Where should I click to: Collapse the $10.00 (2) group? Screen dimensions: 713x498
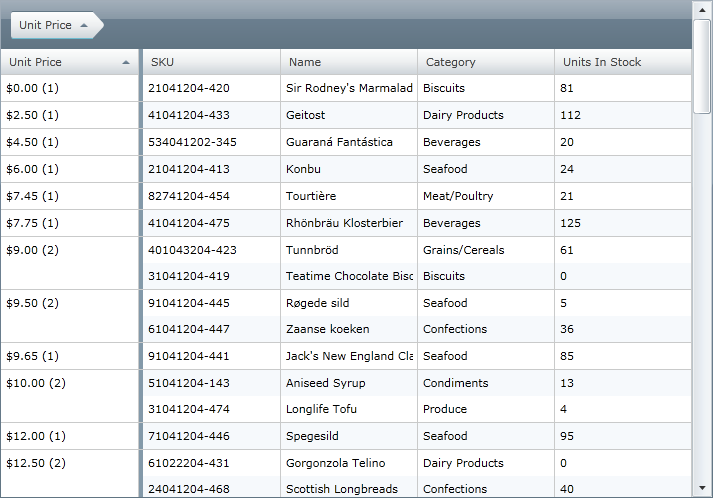tap(36, 383)
